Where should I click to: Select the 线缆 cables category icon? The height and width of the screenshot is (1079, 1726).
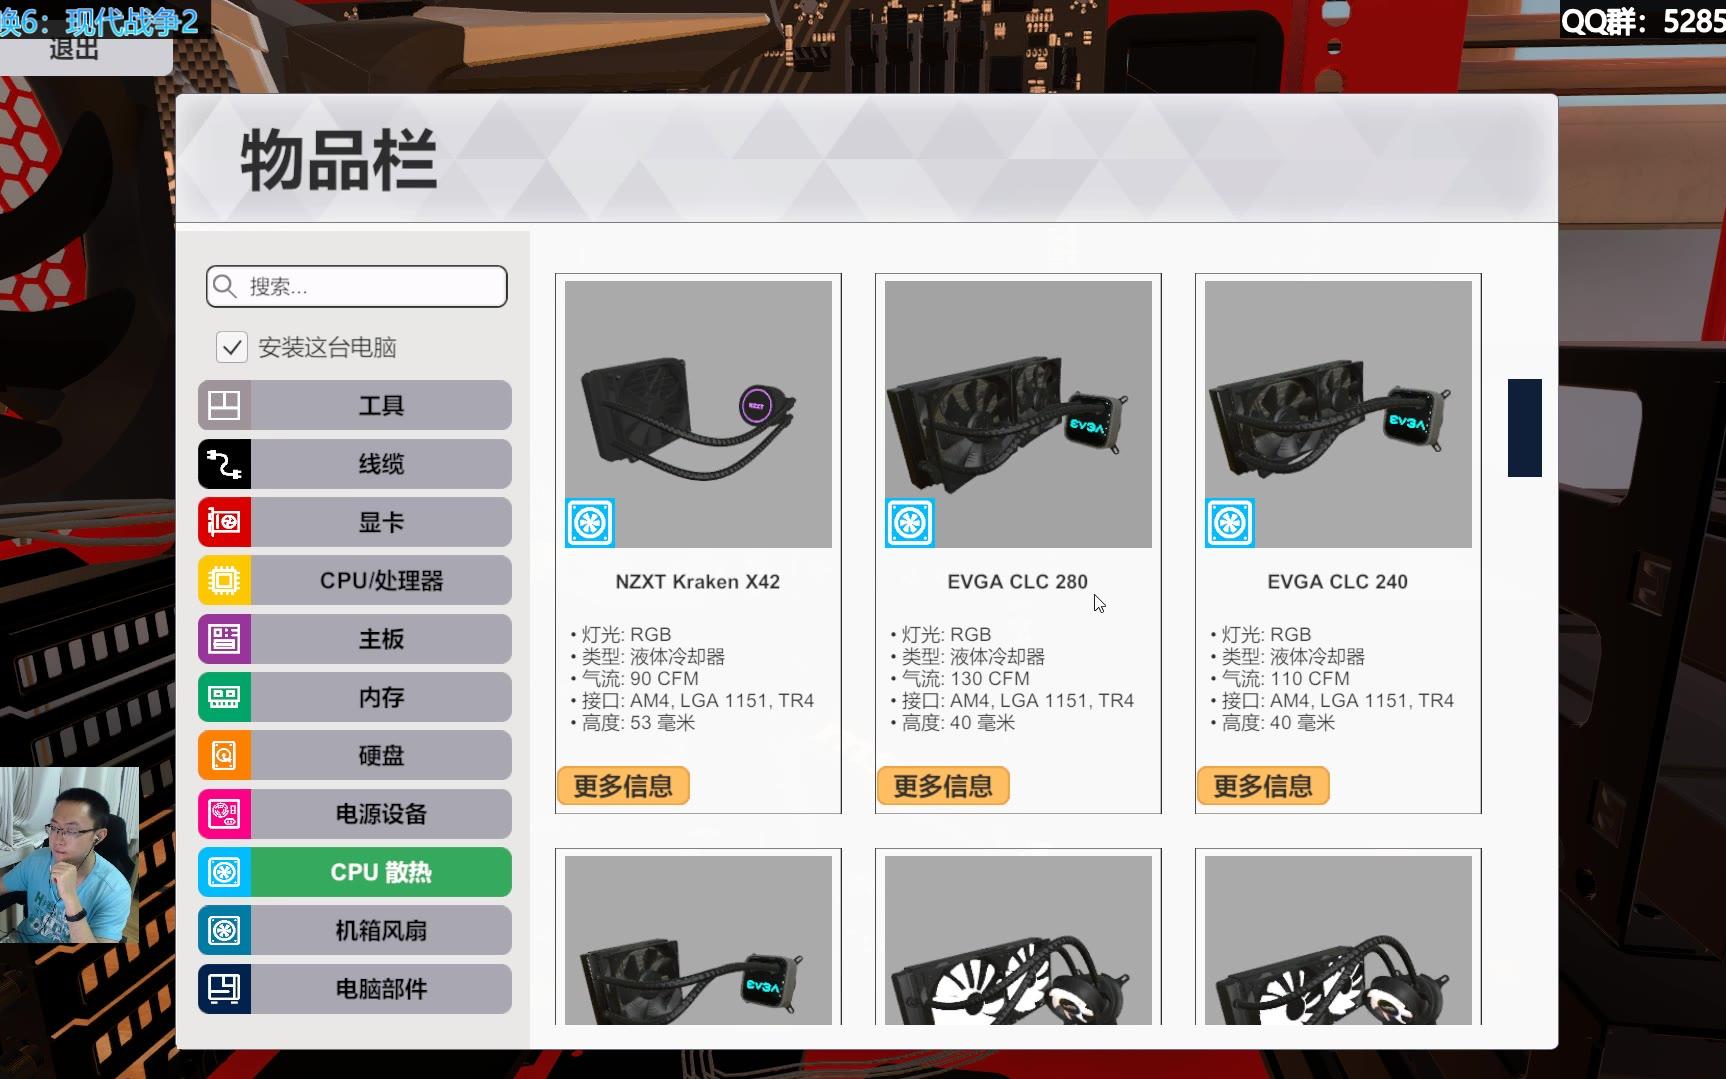(224, 464)
